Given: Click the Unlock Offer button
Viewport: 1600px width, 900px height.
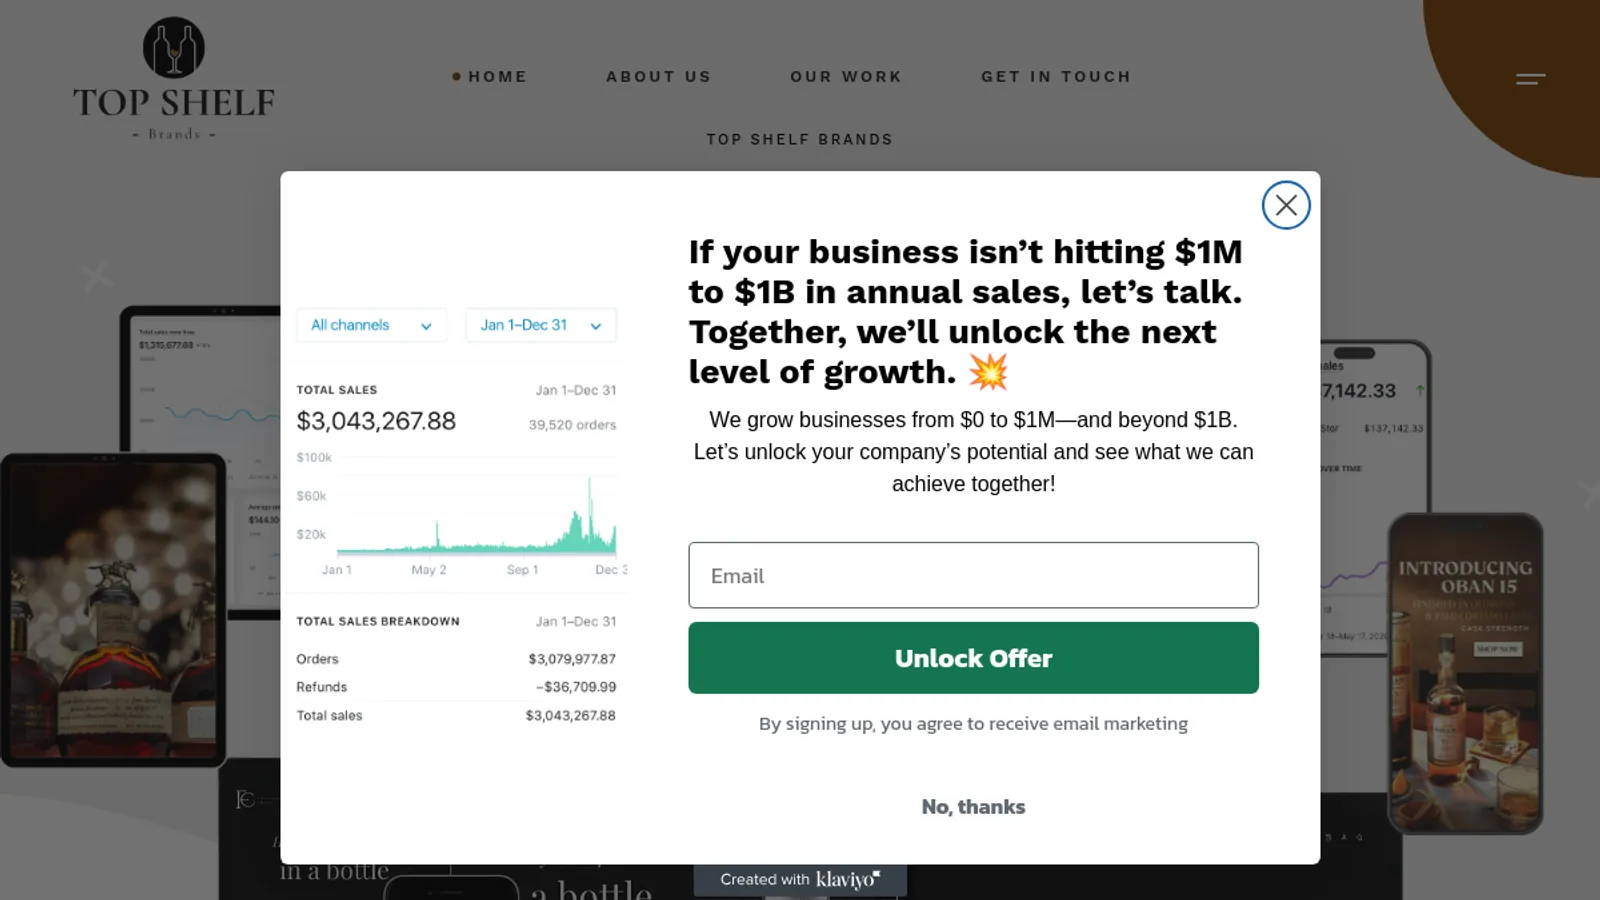Looking at the screenshot, I should pos(973,658).
